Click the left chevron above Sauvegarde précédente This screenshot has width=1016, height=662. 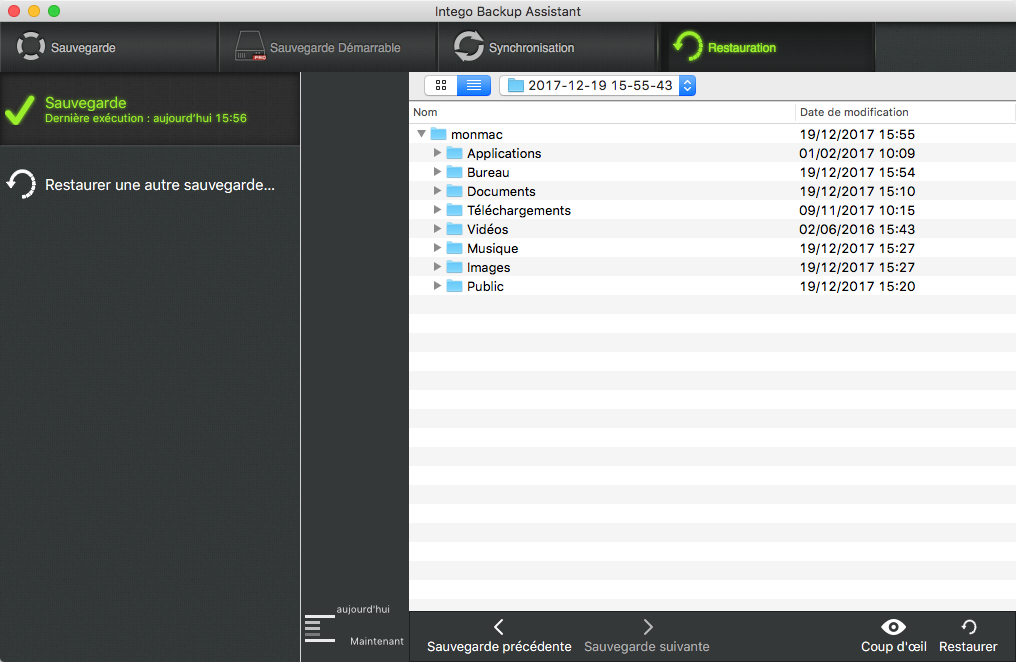coord(498,626)
